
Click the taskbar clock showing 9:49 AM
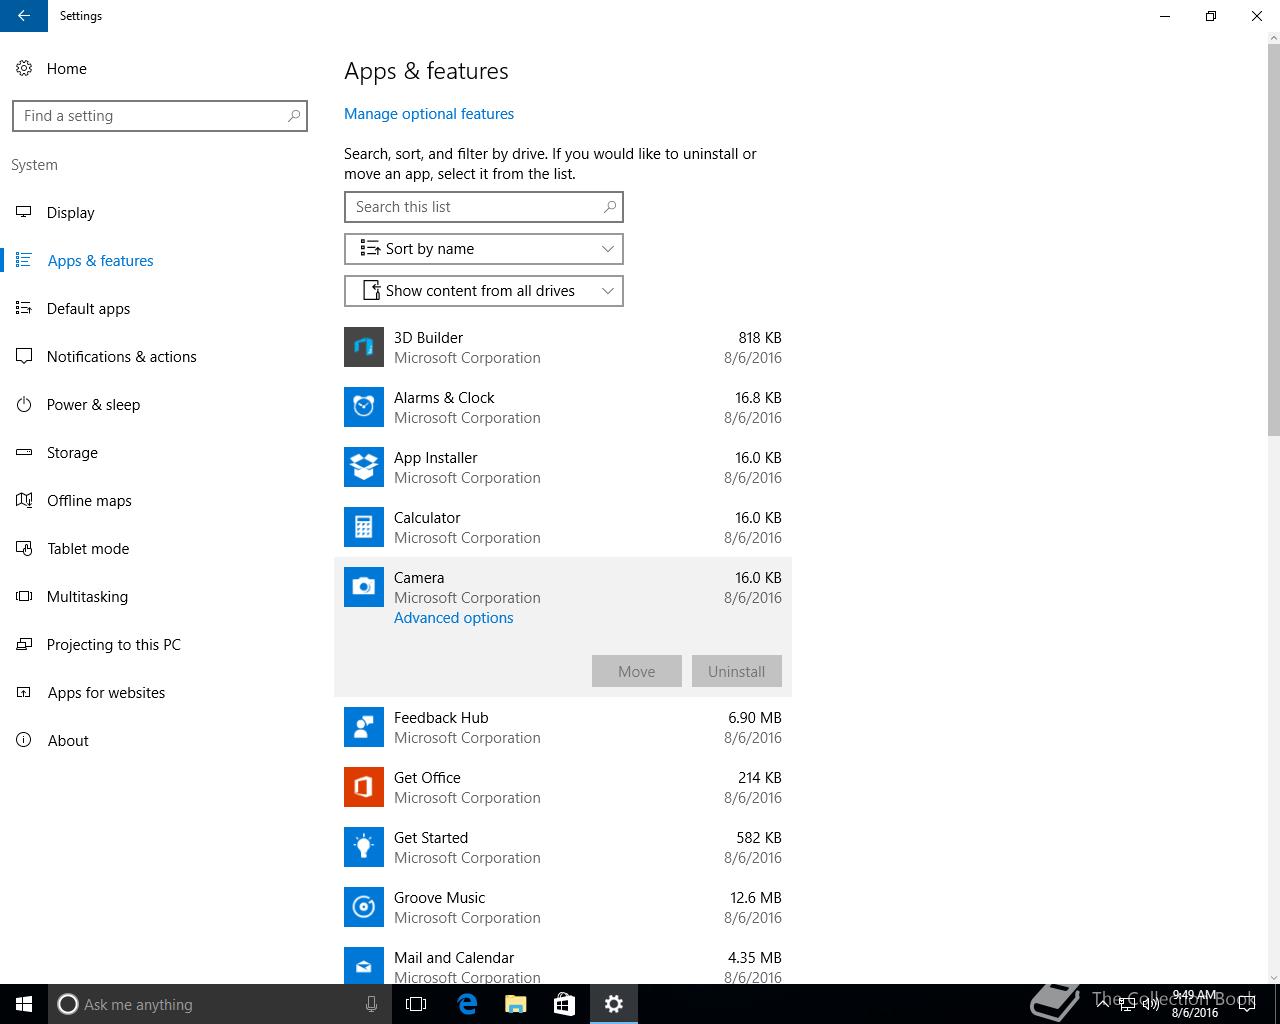(x=1195, y=1004)
